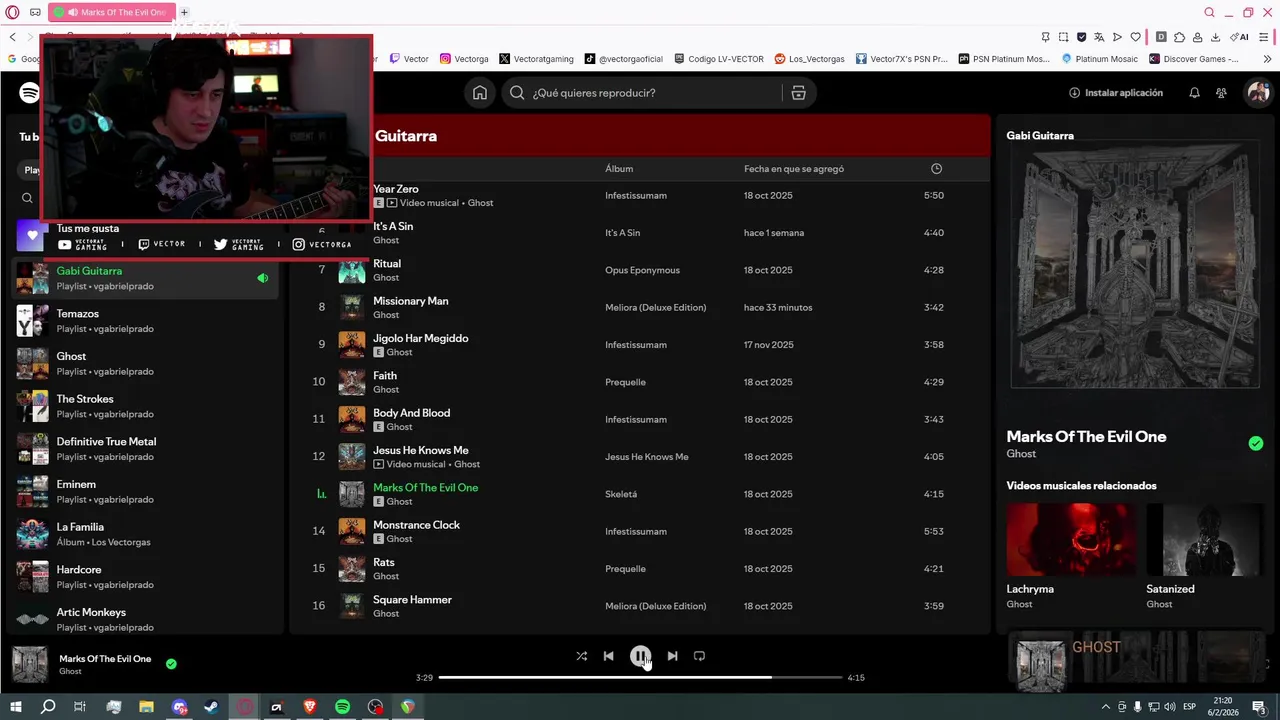This screenshot has width=1280, height=720.
Task: Open the extensions cube icon
Action: tap(1179, 37)
